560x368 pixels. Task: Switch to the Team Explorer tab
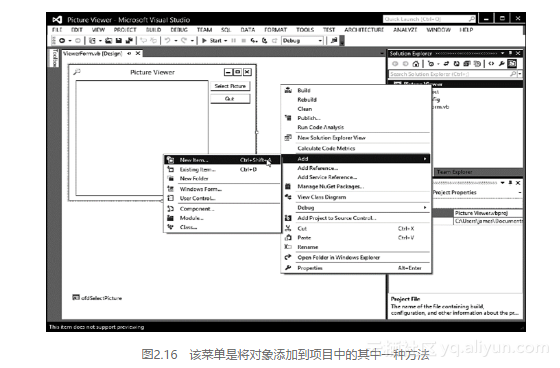click(x=454, y=172)
